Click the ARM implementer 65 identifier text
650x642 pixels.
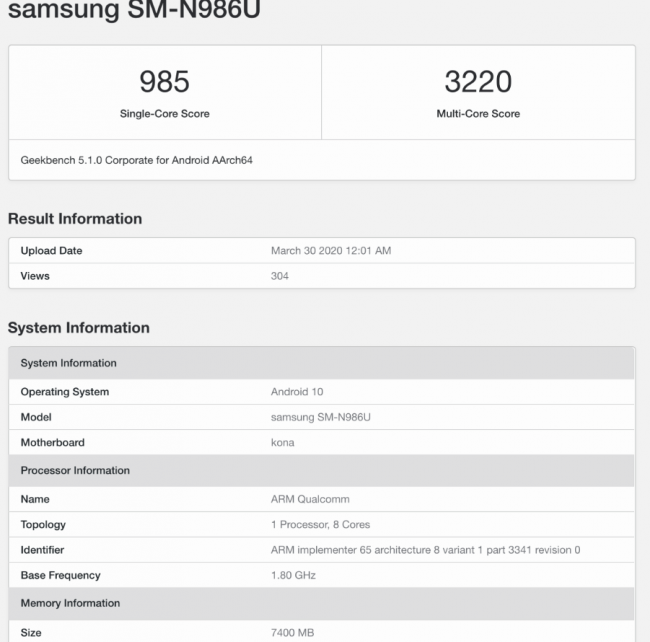[425, 550]
